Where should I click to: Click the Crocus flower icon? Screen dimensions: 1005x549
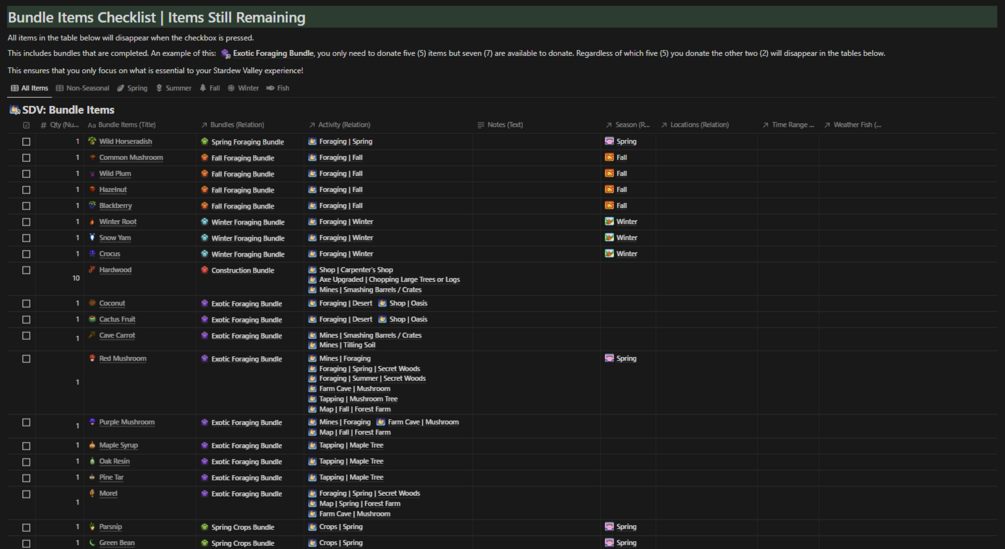point(92,254)
